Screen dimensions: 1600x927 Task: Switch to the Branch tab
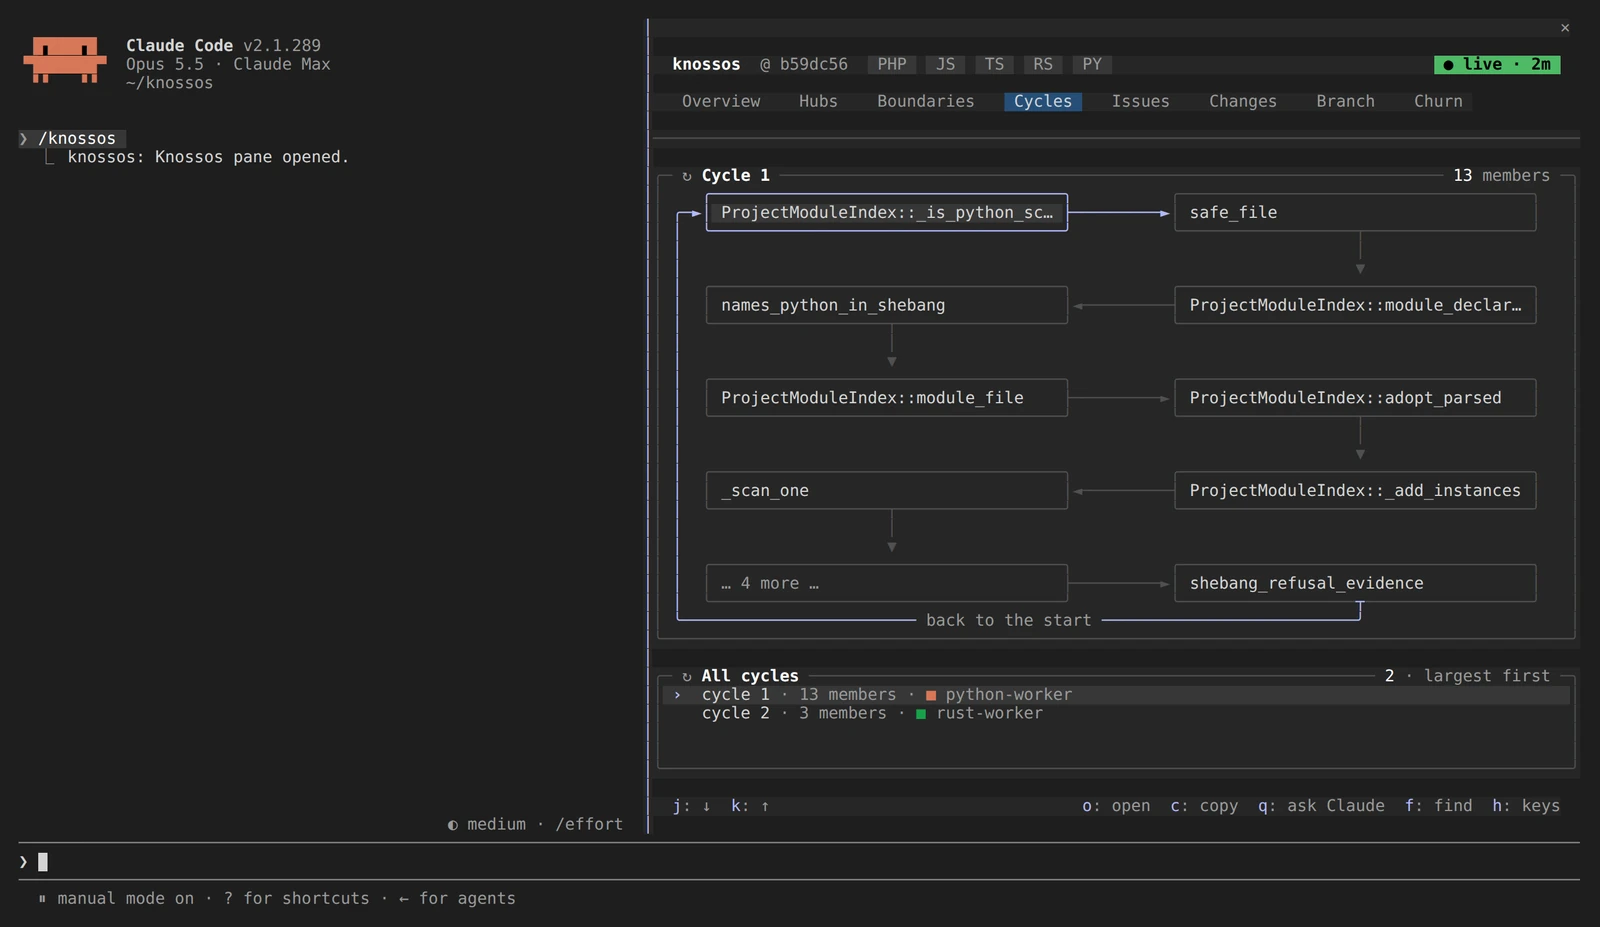pos(1346,101)
